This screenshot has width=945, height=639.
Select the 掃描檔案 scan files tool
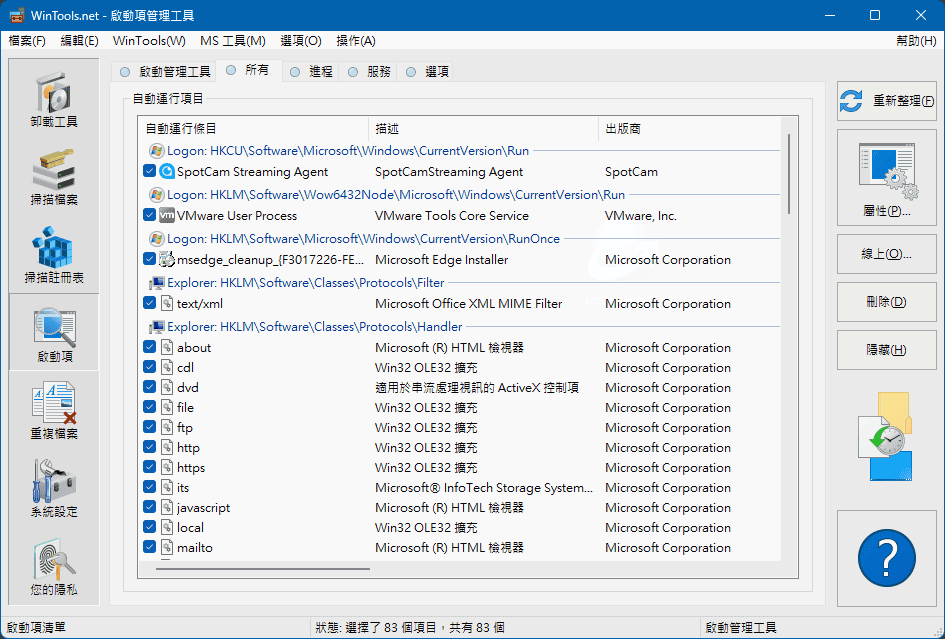coord(54,178)
